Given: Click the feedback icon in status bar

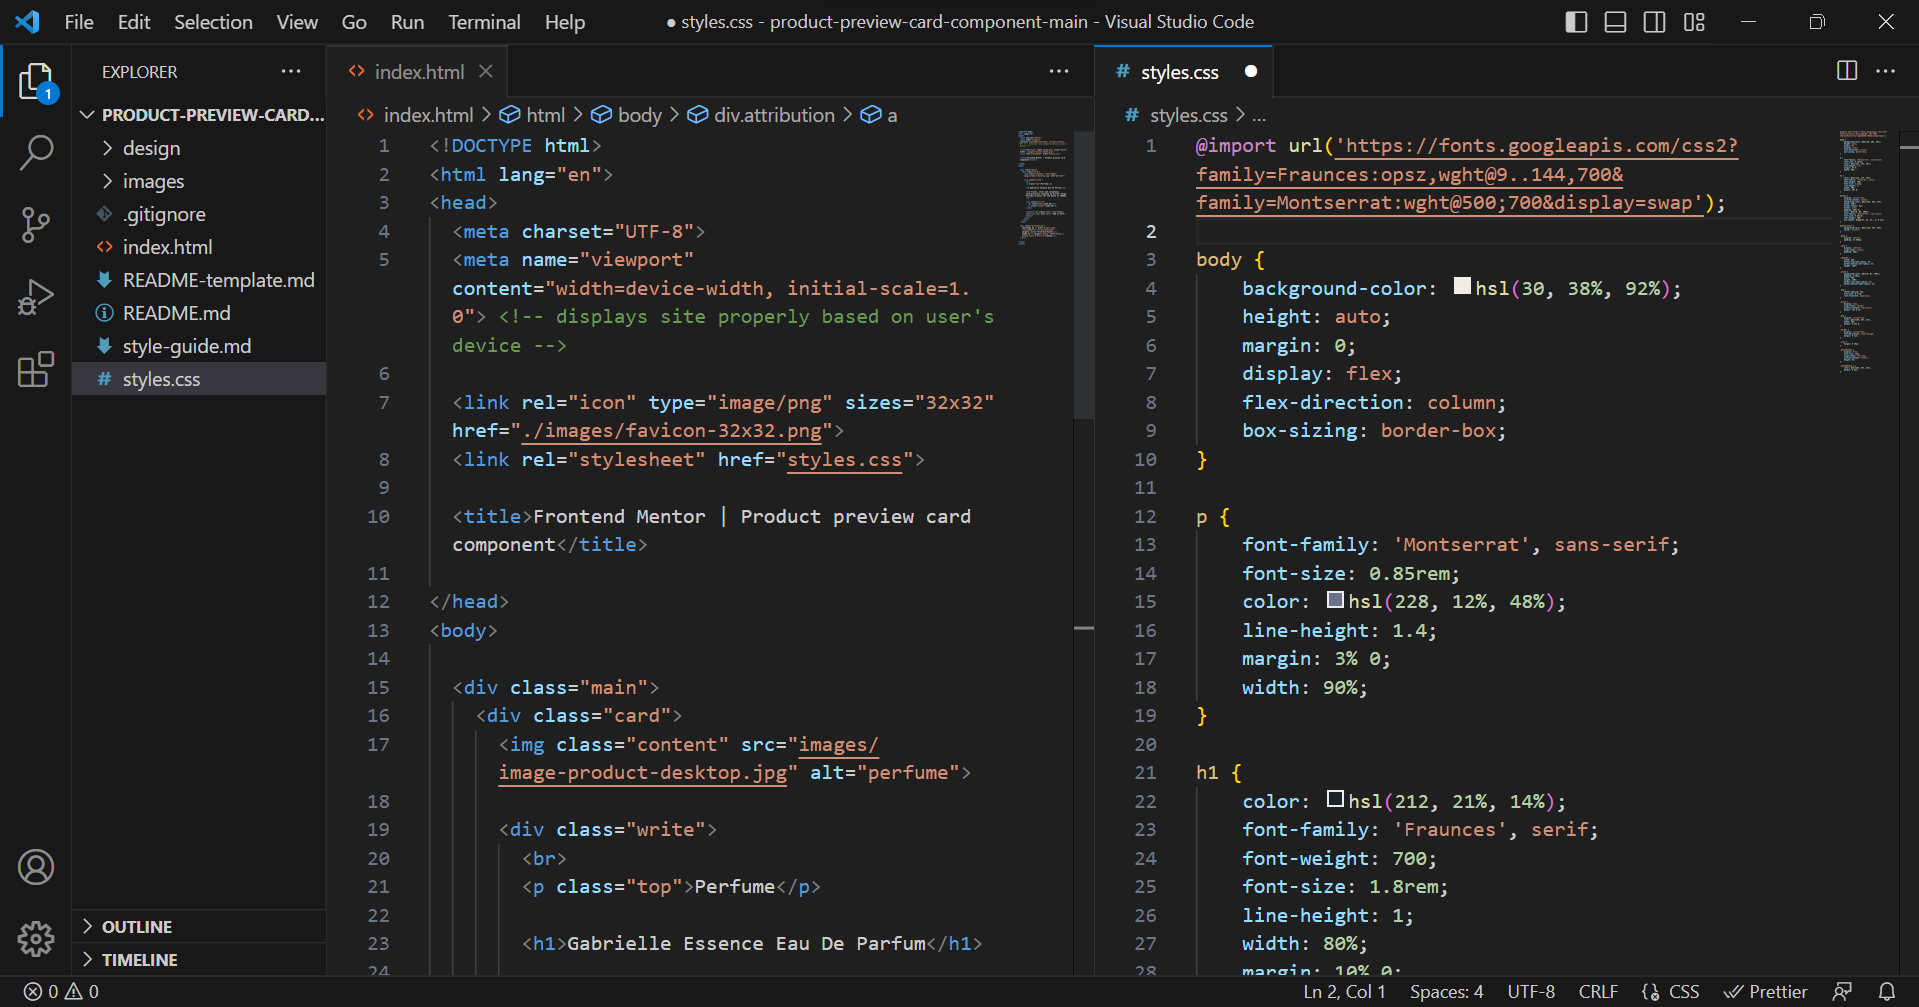Looking at the screenshot, I should [x=1842, y=992].
